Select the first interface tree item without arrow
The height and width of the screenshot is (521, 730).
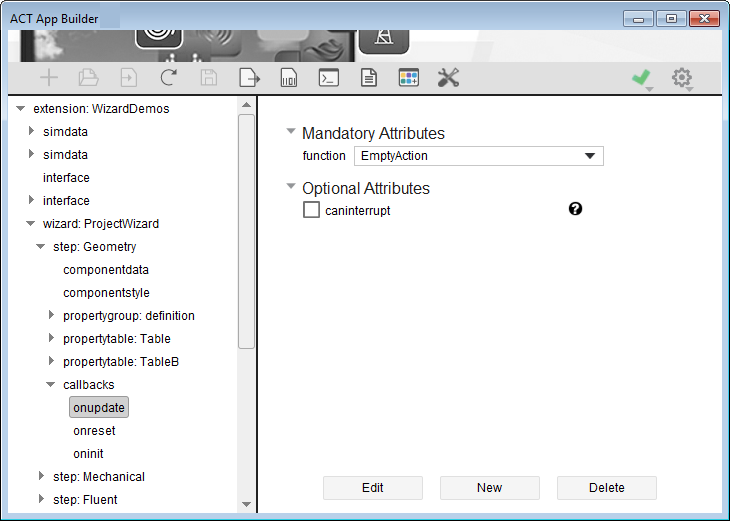[x=66, y=178]
